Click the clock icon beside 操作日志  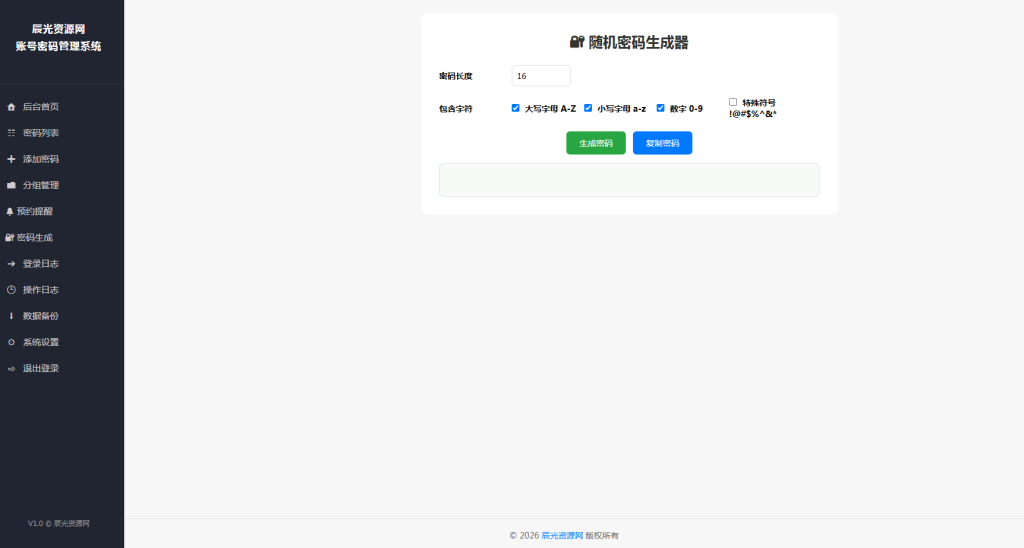click(x=11, y=290)
